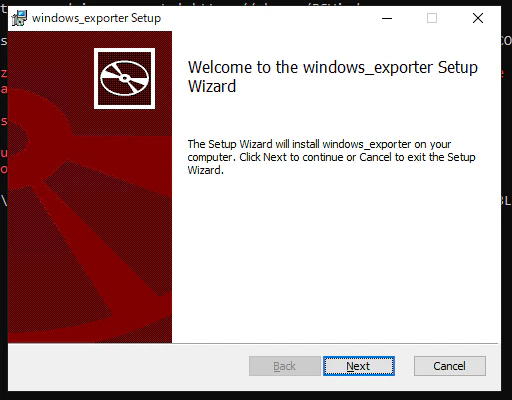Screen dimensions: 512x400
Task: Click the "Welcome to the windows_exporter Setup Wizard" heading
Action: point(333,77)
